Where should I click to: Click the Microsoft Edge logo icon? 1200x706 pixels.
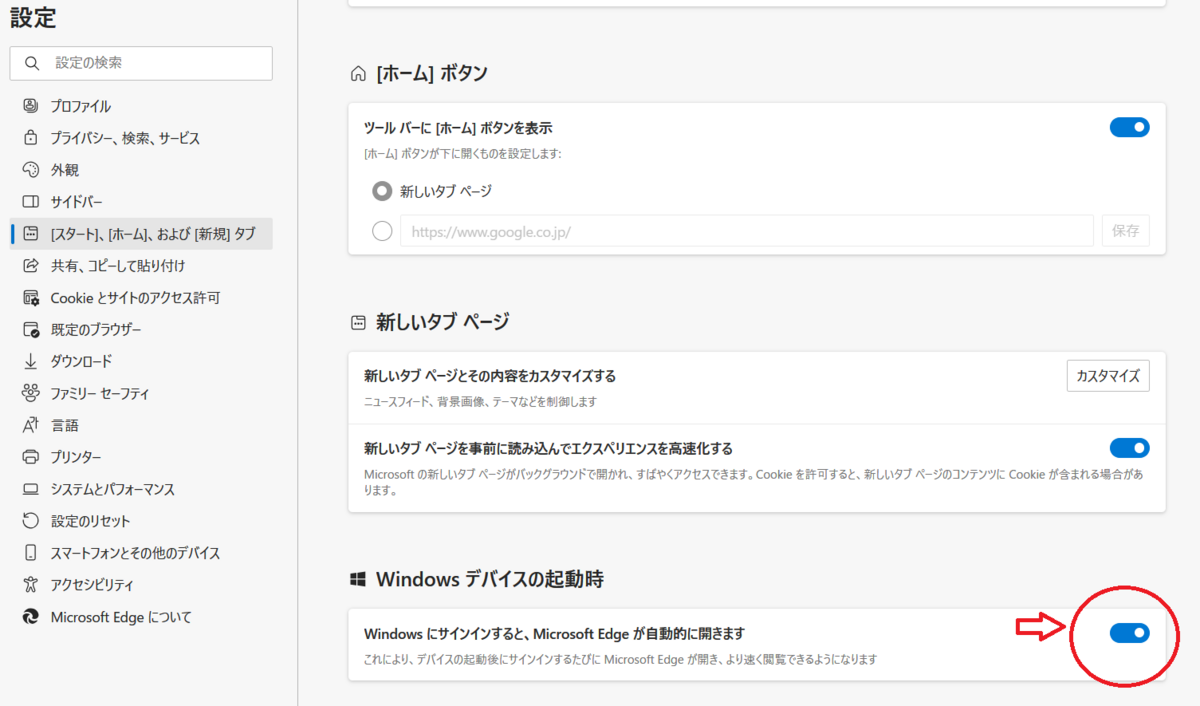31,617
